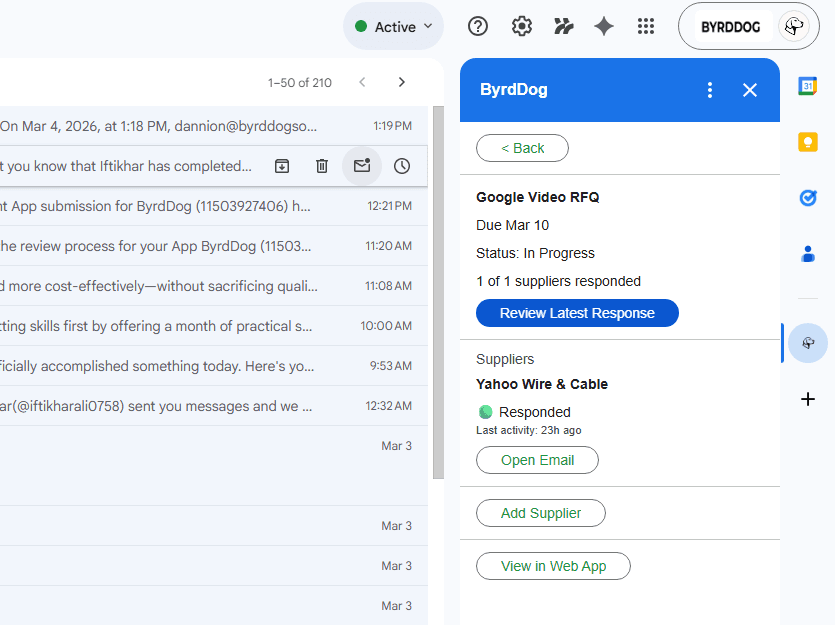Click the sparkle Gemini icon
This screenshot has width=835, height=625.
(x=604, y=26)
